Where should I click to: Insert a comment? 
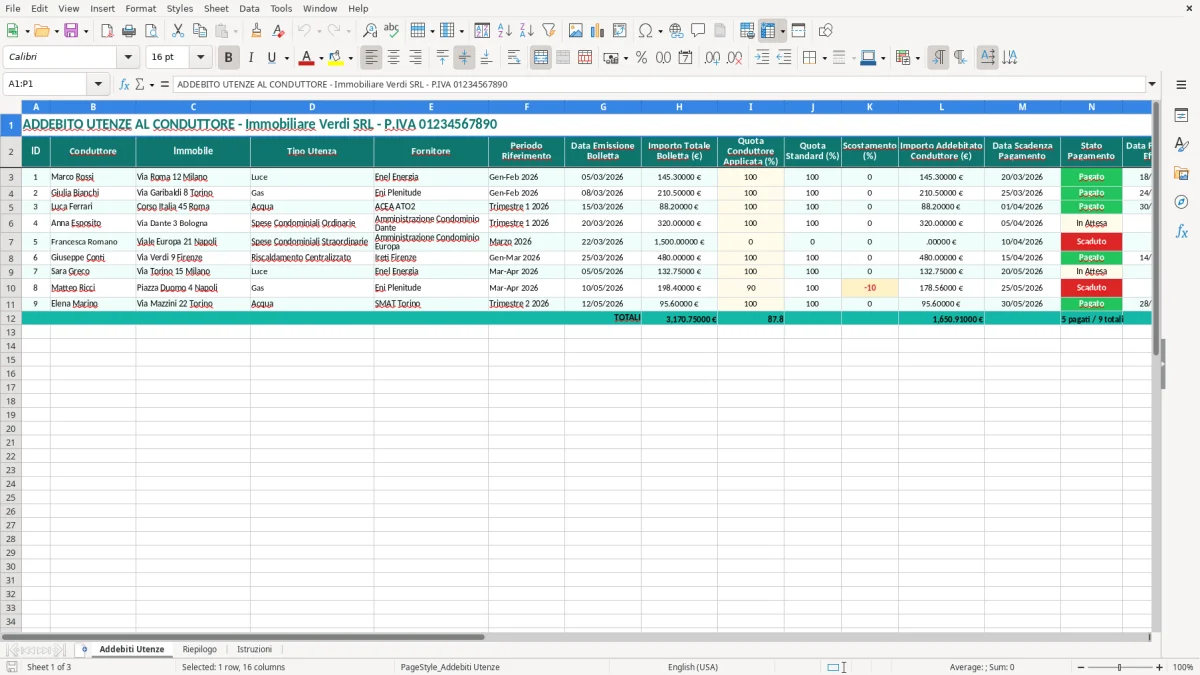tap(698, 31)
